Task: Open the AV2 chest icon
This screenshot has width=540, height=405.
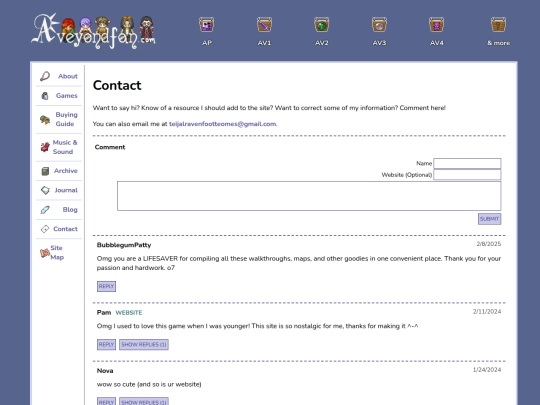Action: pyautogui.click(x=322, y=25)
